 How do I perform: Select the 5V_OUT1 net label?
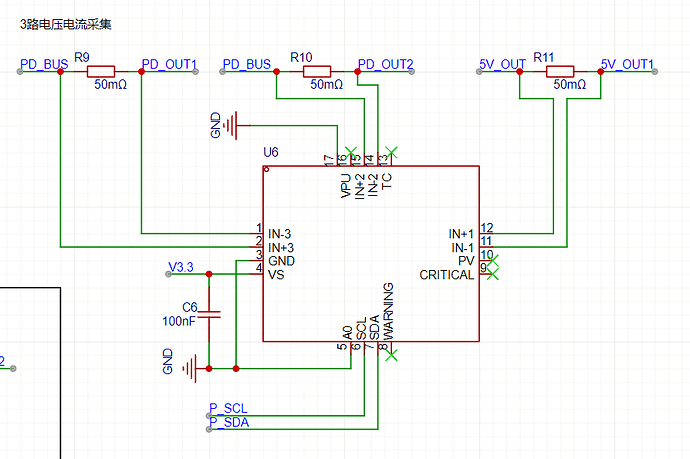tap(627, 64)
